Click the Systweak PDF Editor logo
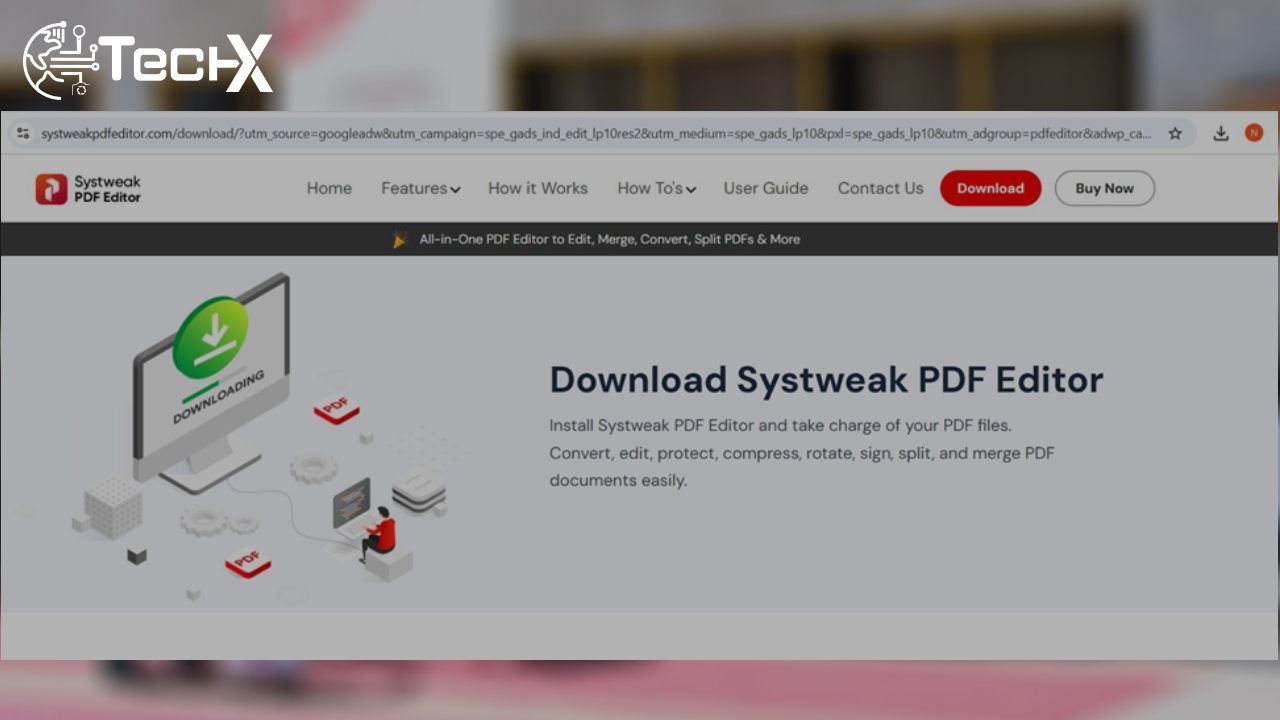The width and height of the screenshot is (1280, 720). pyautogui.click(x=88, y=189)
